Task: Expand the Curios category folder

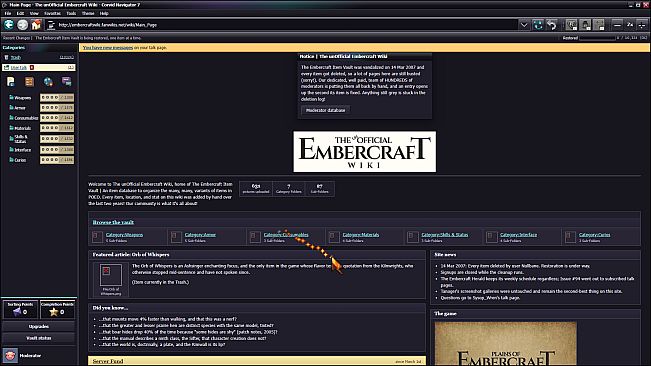Action: click(x=17, y=160)
